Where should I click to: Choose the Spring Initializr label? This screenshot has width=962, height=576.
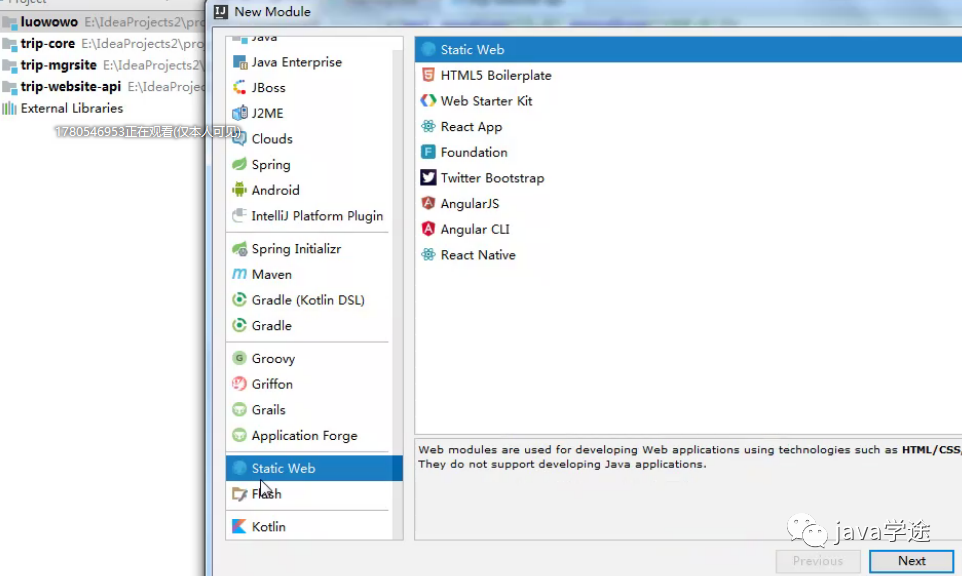coord(296,249)
